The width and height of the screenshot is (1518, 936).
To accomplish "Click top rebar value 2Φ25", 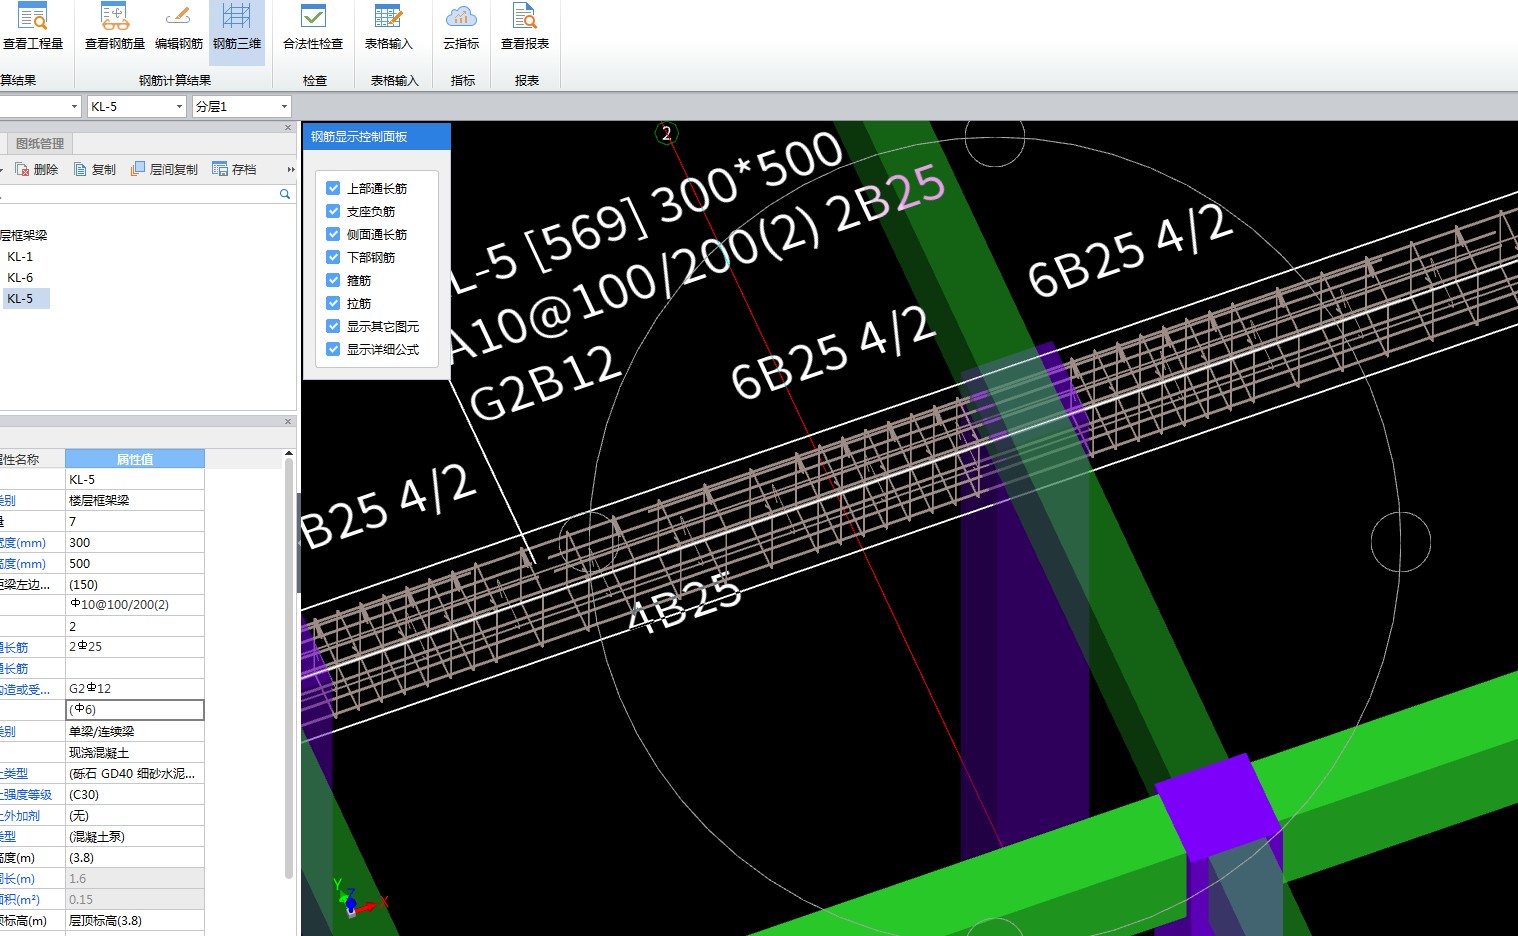I will 135,647.
